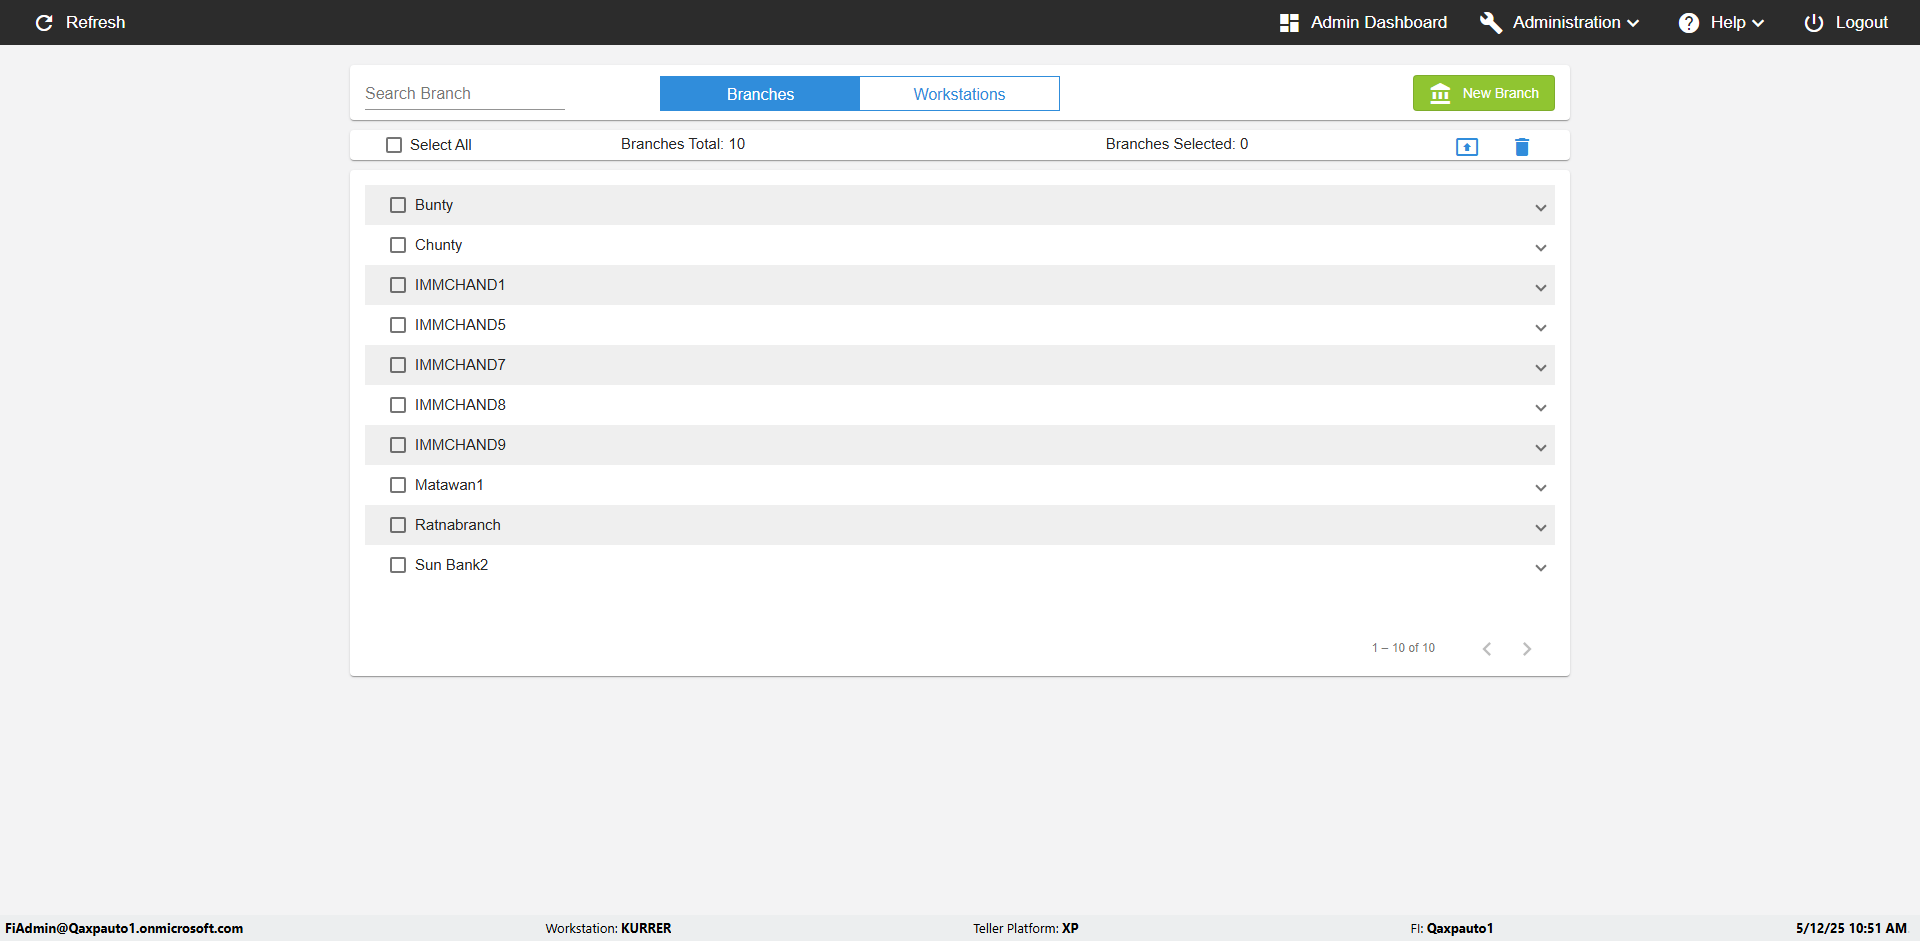Tick the Sun Bank2 checkbox
1920x941 pixels.
click(x=398, y=565)
